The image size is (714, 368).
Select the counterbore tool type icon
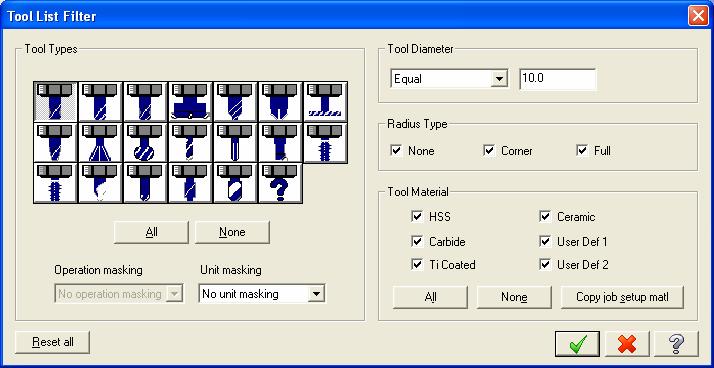click(x=190, y=183)
